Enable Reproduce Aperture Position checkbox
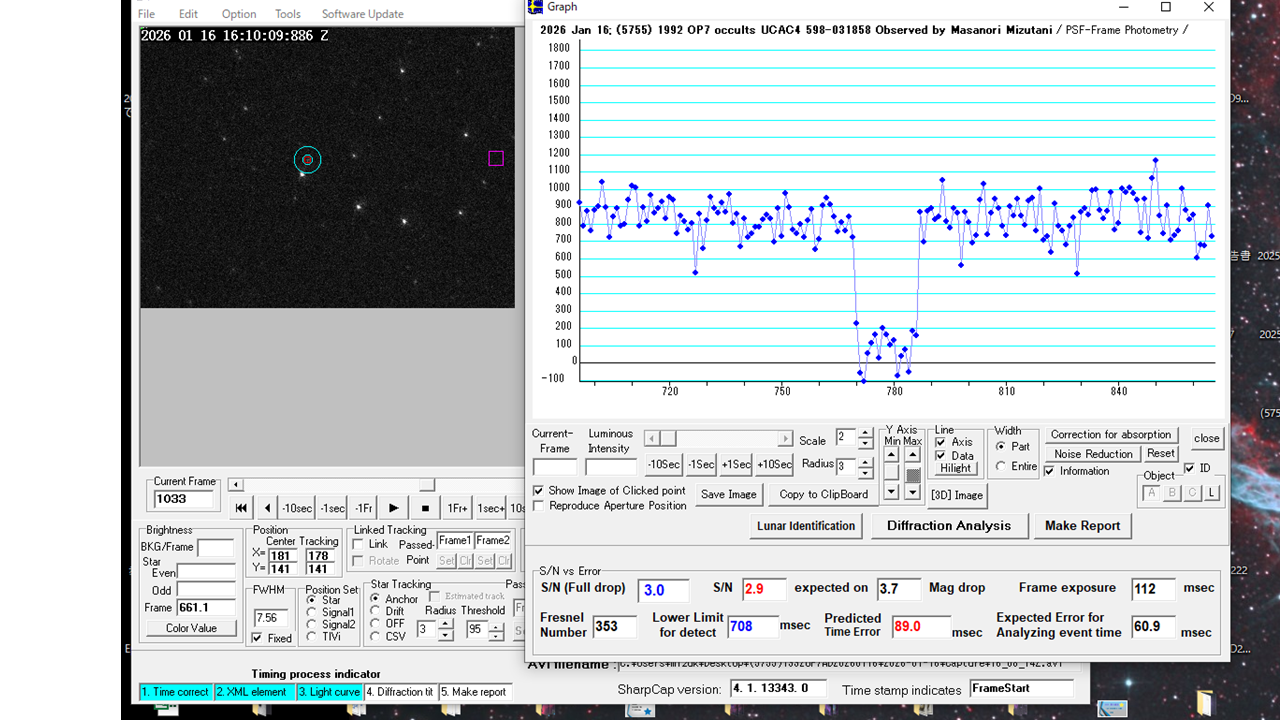This screenshot has width=1280, height=720. tap(540, 506)
